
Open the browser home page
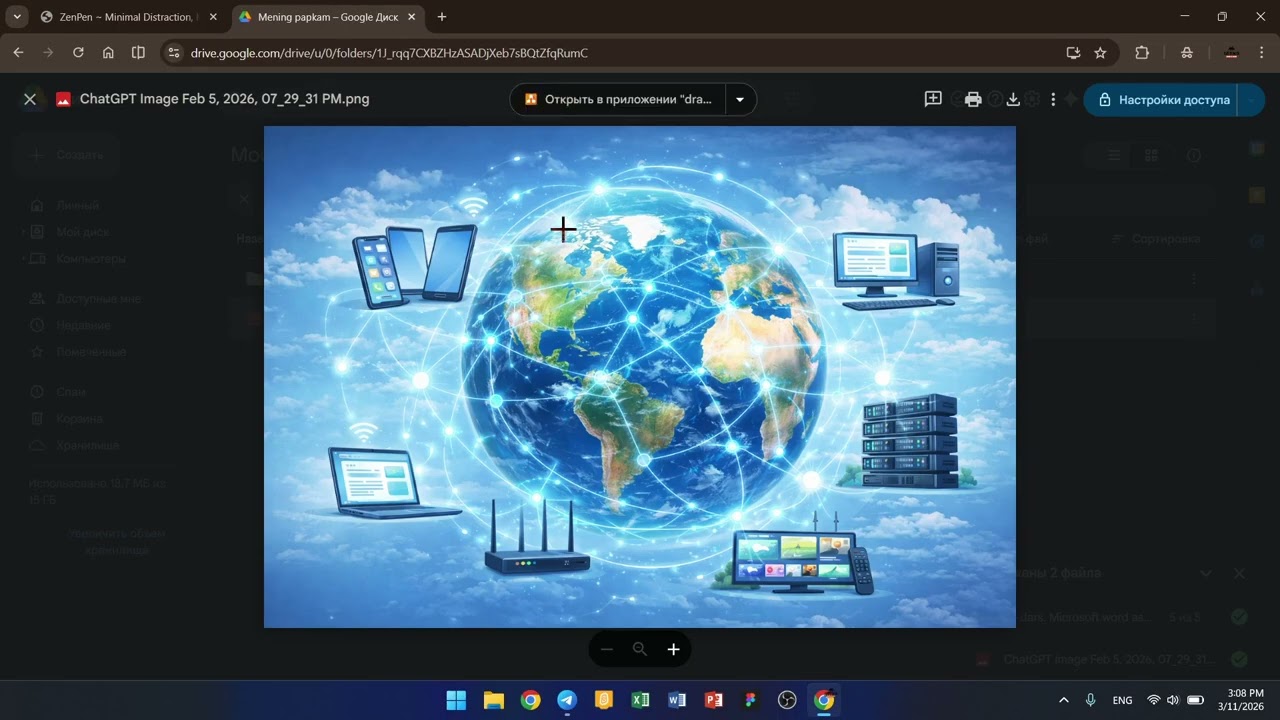108,52
